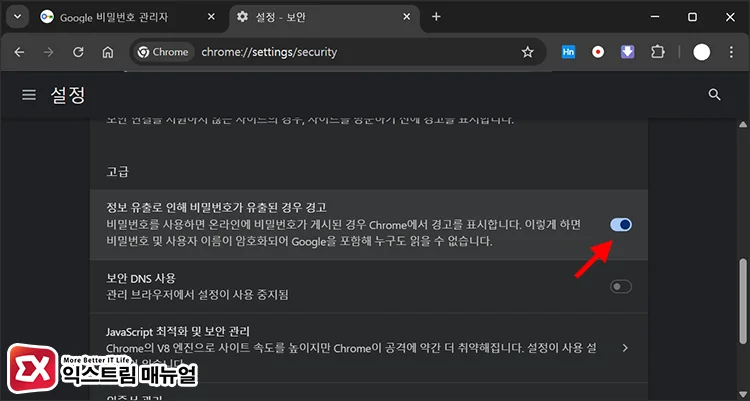Expand JavaScript 최적화 및 보안 관리 chevron
Screen dimensions: 750x401
(625, 348)
